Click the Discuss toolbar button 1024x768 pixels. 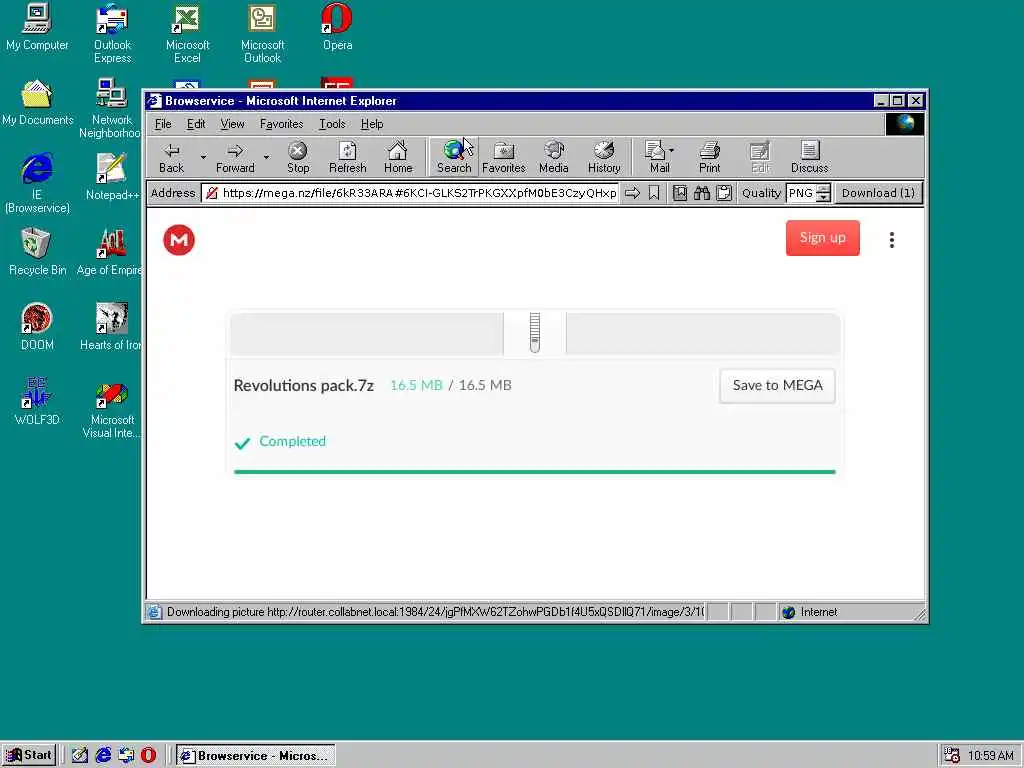pyautogui.click(x=809, y=157)
